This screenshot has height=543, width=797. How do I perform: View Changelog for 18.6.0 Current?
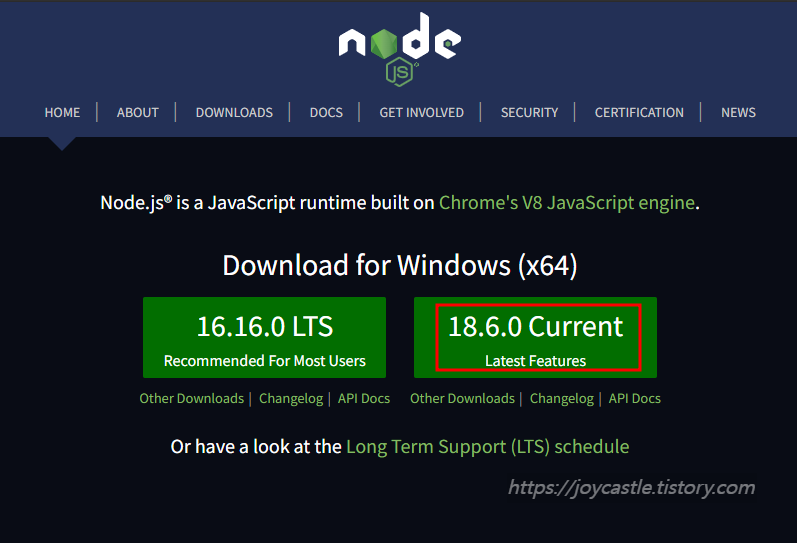tap(562, 399)
